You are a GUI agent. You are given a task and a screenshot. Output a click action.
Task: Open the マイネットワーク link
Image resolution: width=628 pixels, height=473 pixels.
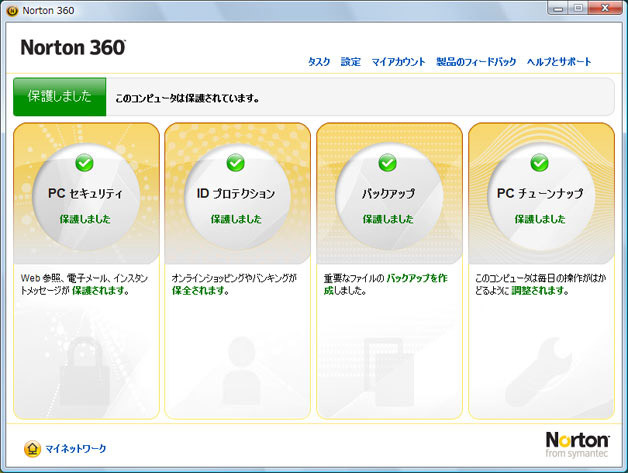point(76,449)
